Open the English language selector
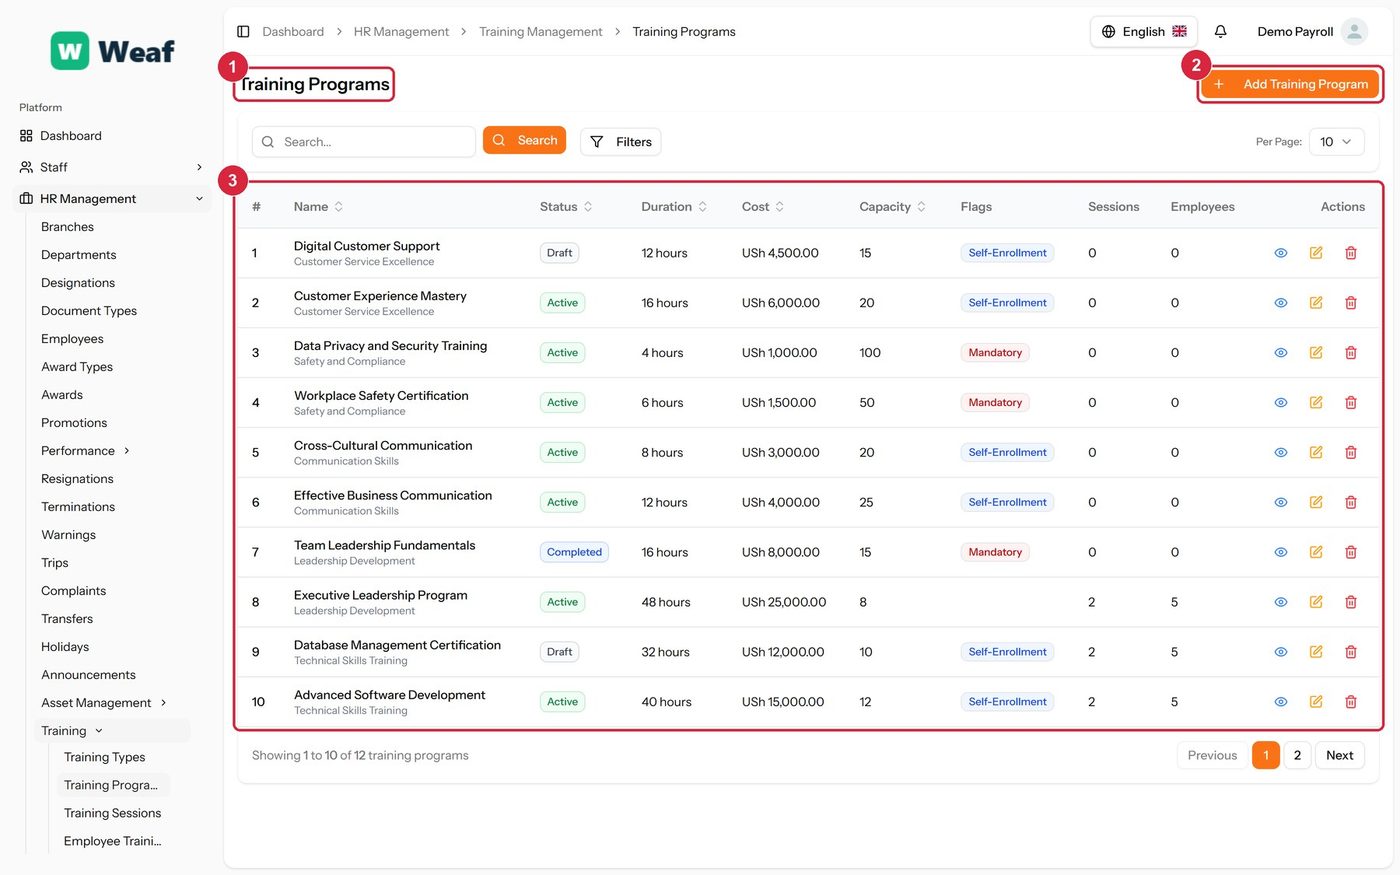Viewport: 1400px width, 875px height. coord(1144,32)
